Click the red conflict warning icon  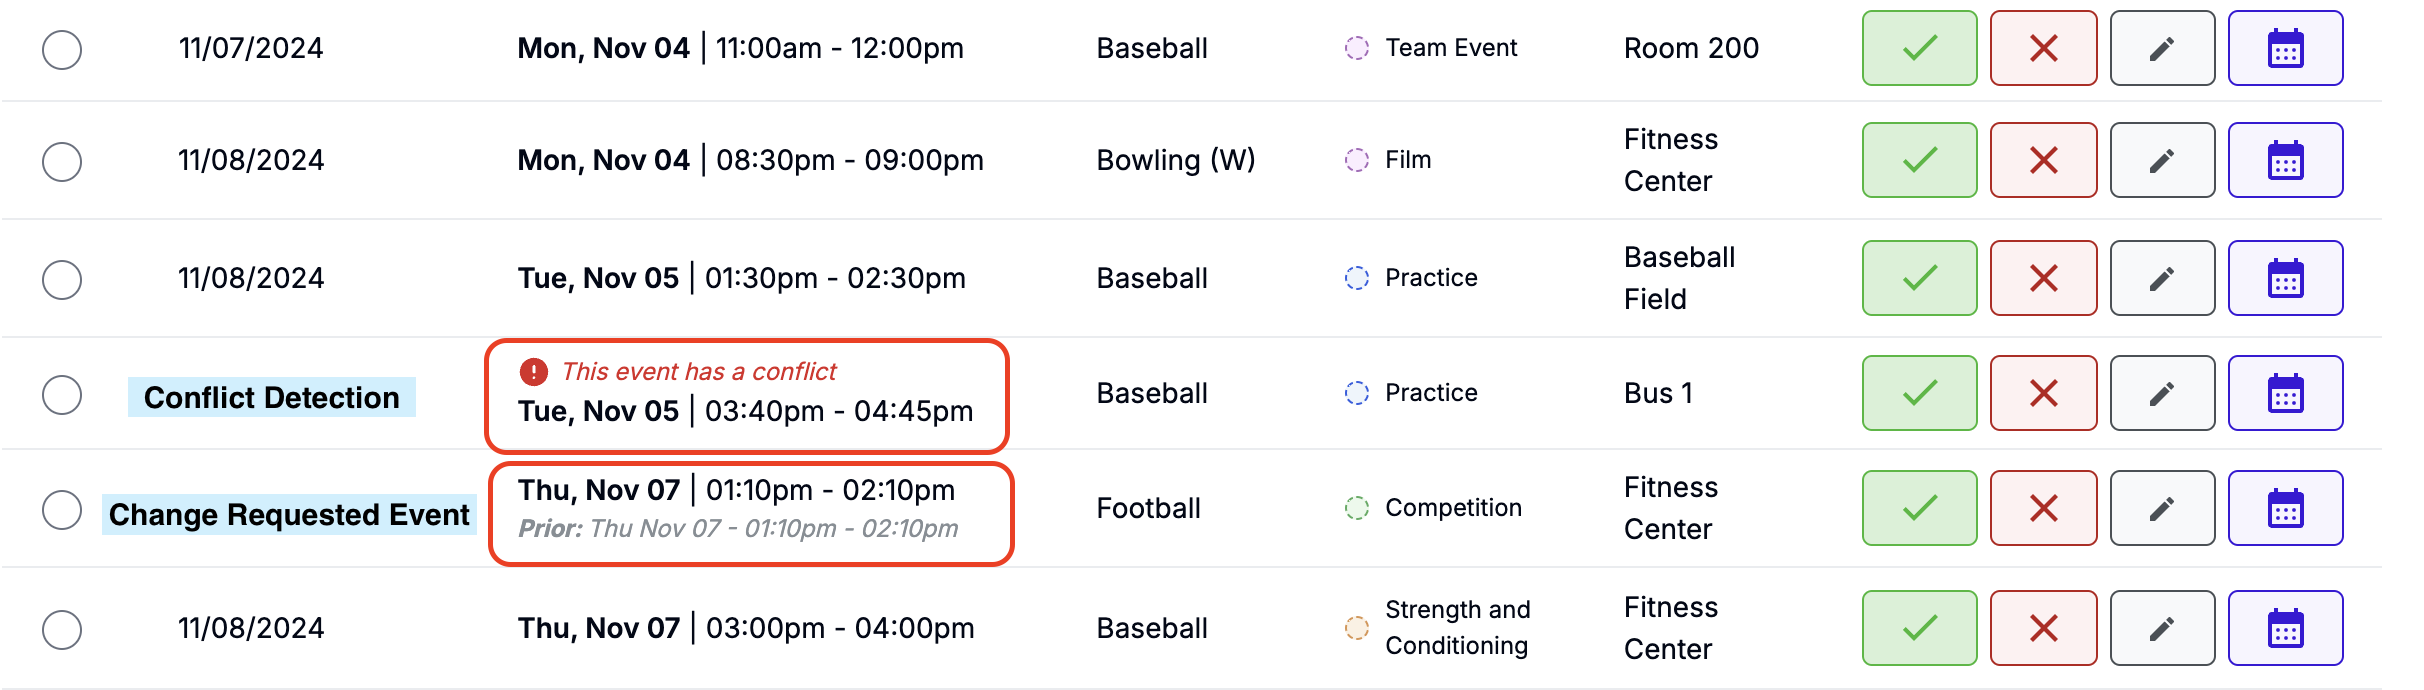(x=534, y=372)
